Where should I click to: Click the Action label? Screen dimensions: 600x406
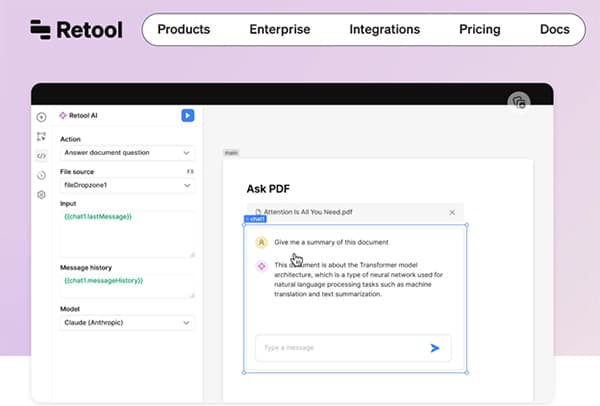click(x=70, y=139)
